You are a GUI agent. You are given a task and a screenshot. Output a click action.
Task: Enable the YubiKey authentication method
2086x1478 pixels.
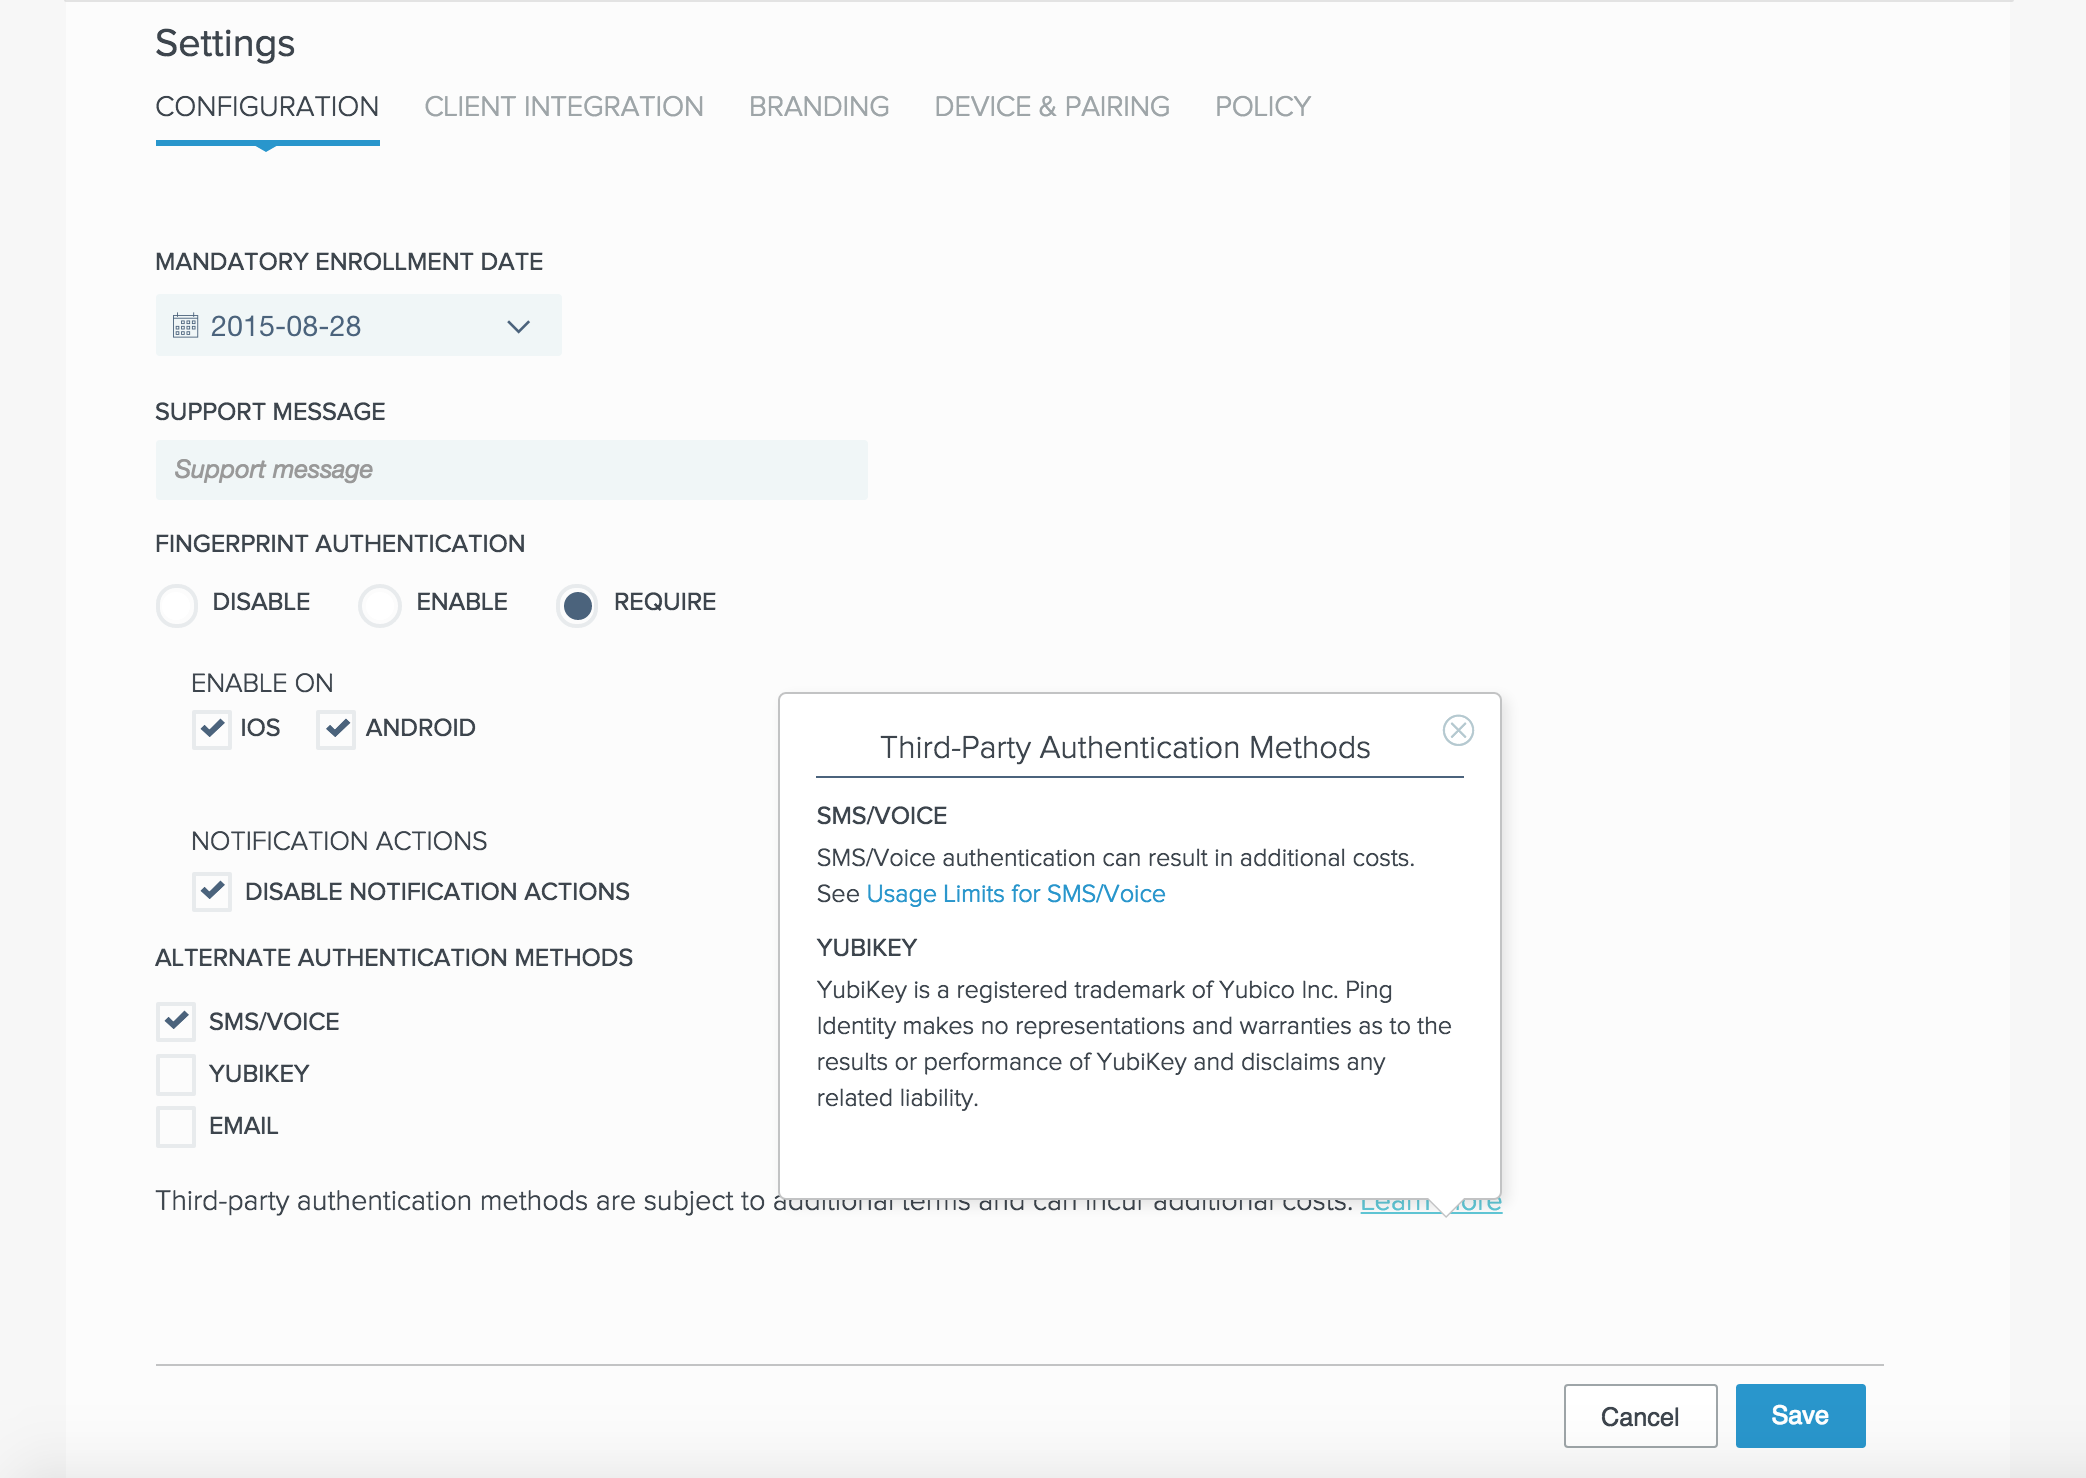tap(176, 1074)
